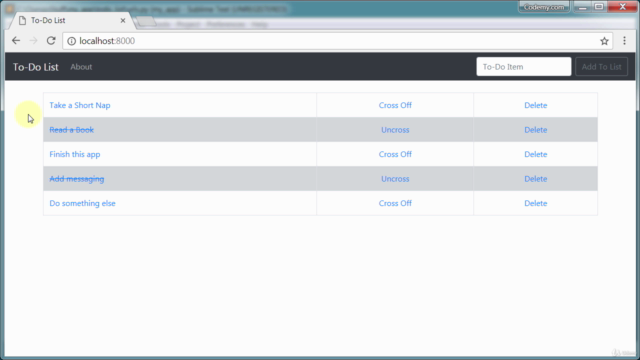Click the Add To List button
Image resolution: width=640 pixels, height=360 pixels.
(x=601, y=67)
